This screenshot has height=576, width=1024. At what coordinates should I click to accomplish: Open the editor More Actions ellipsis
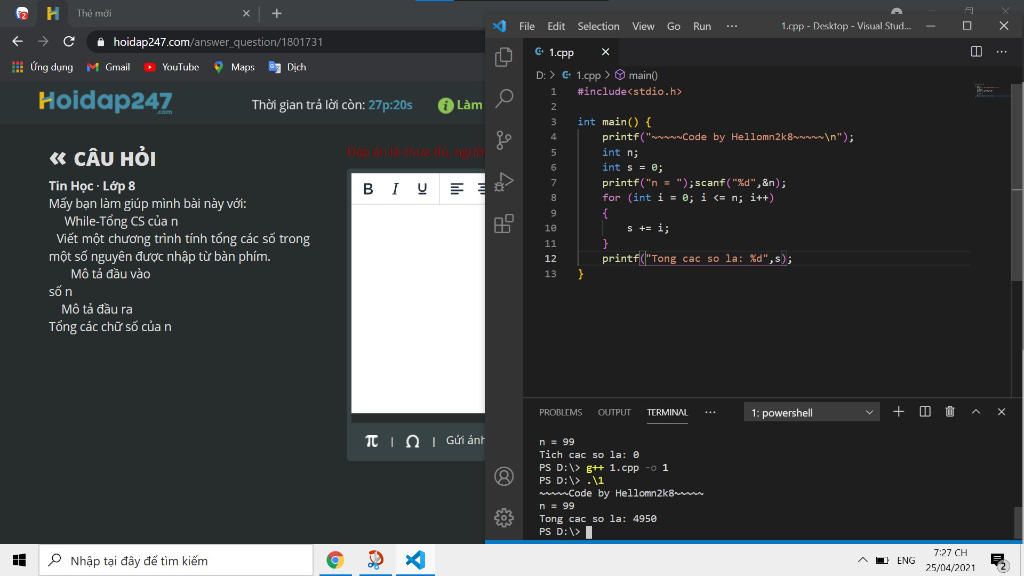1001,52
